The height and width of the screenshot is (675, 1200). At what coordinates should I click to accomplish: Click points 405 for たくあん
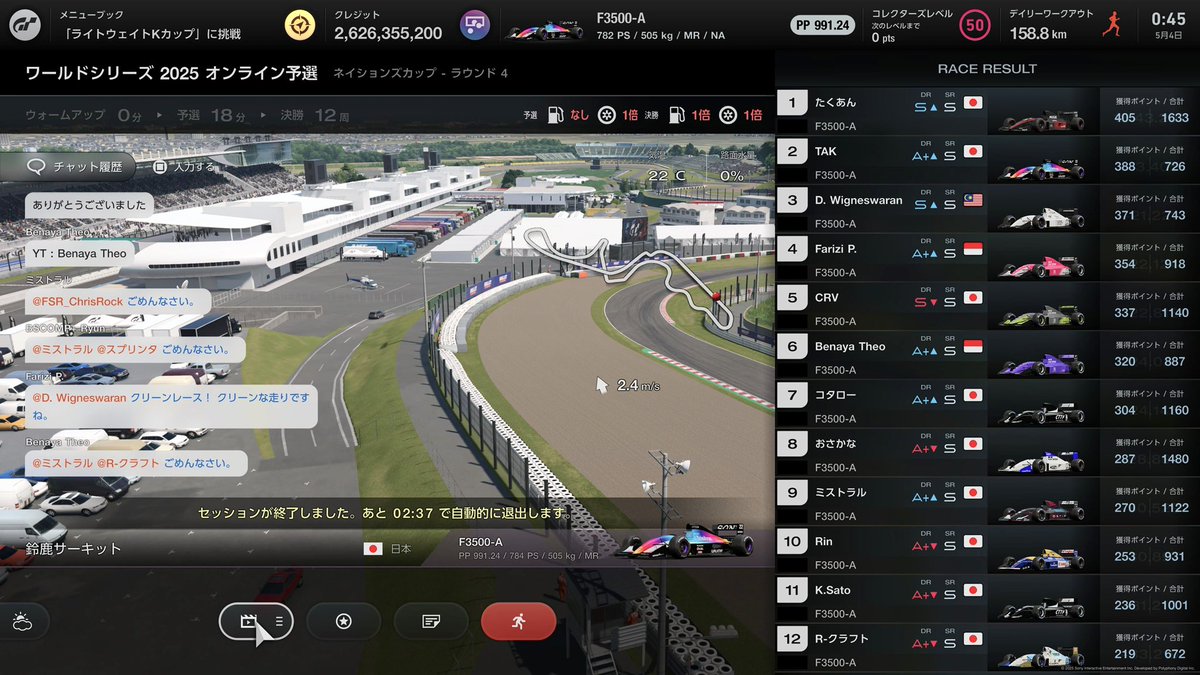point(1124,118)
